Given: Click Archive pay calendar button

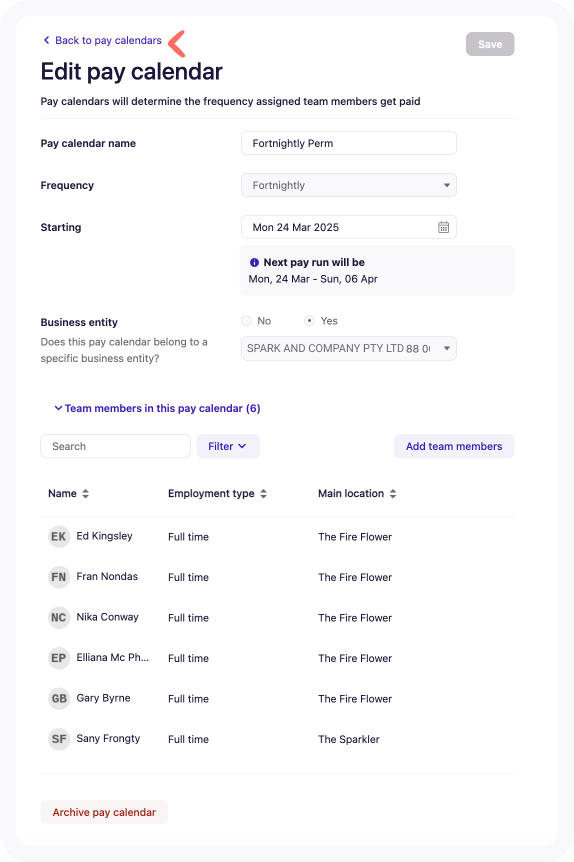Looking at the screenshot, I should coord(104,812).
